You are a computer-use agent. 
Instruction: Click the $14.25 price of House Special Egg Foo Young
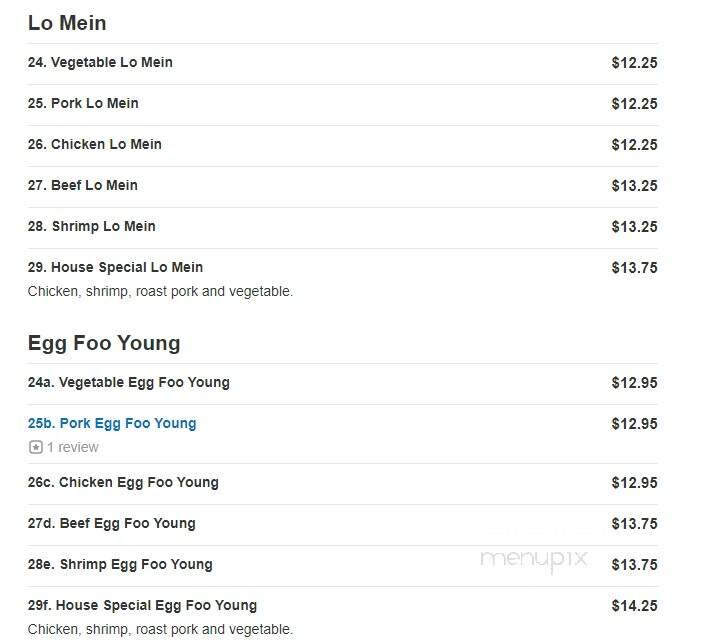point(634,605)
